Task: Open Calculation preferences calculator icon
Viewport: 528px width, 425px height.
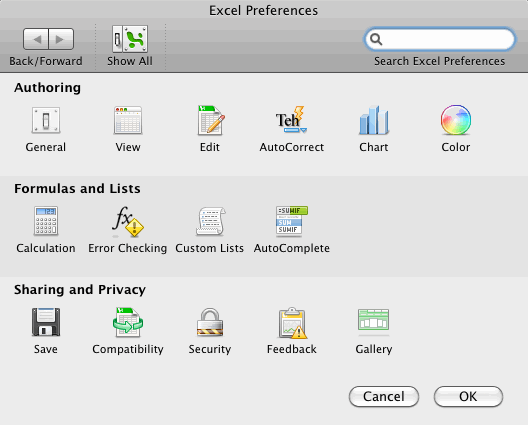Action: (46, 221)
